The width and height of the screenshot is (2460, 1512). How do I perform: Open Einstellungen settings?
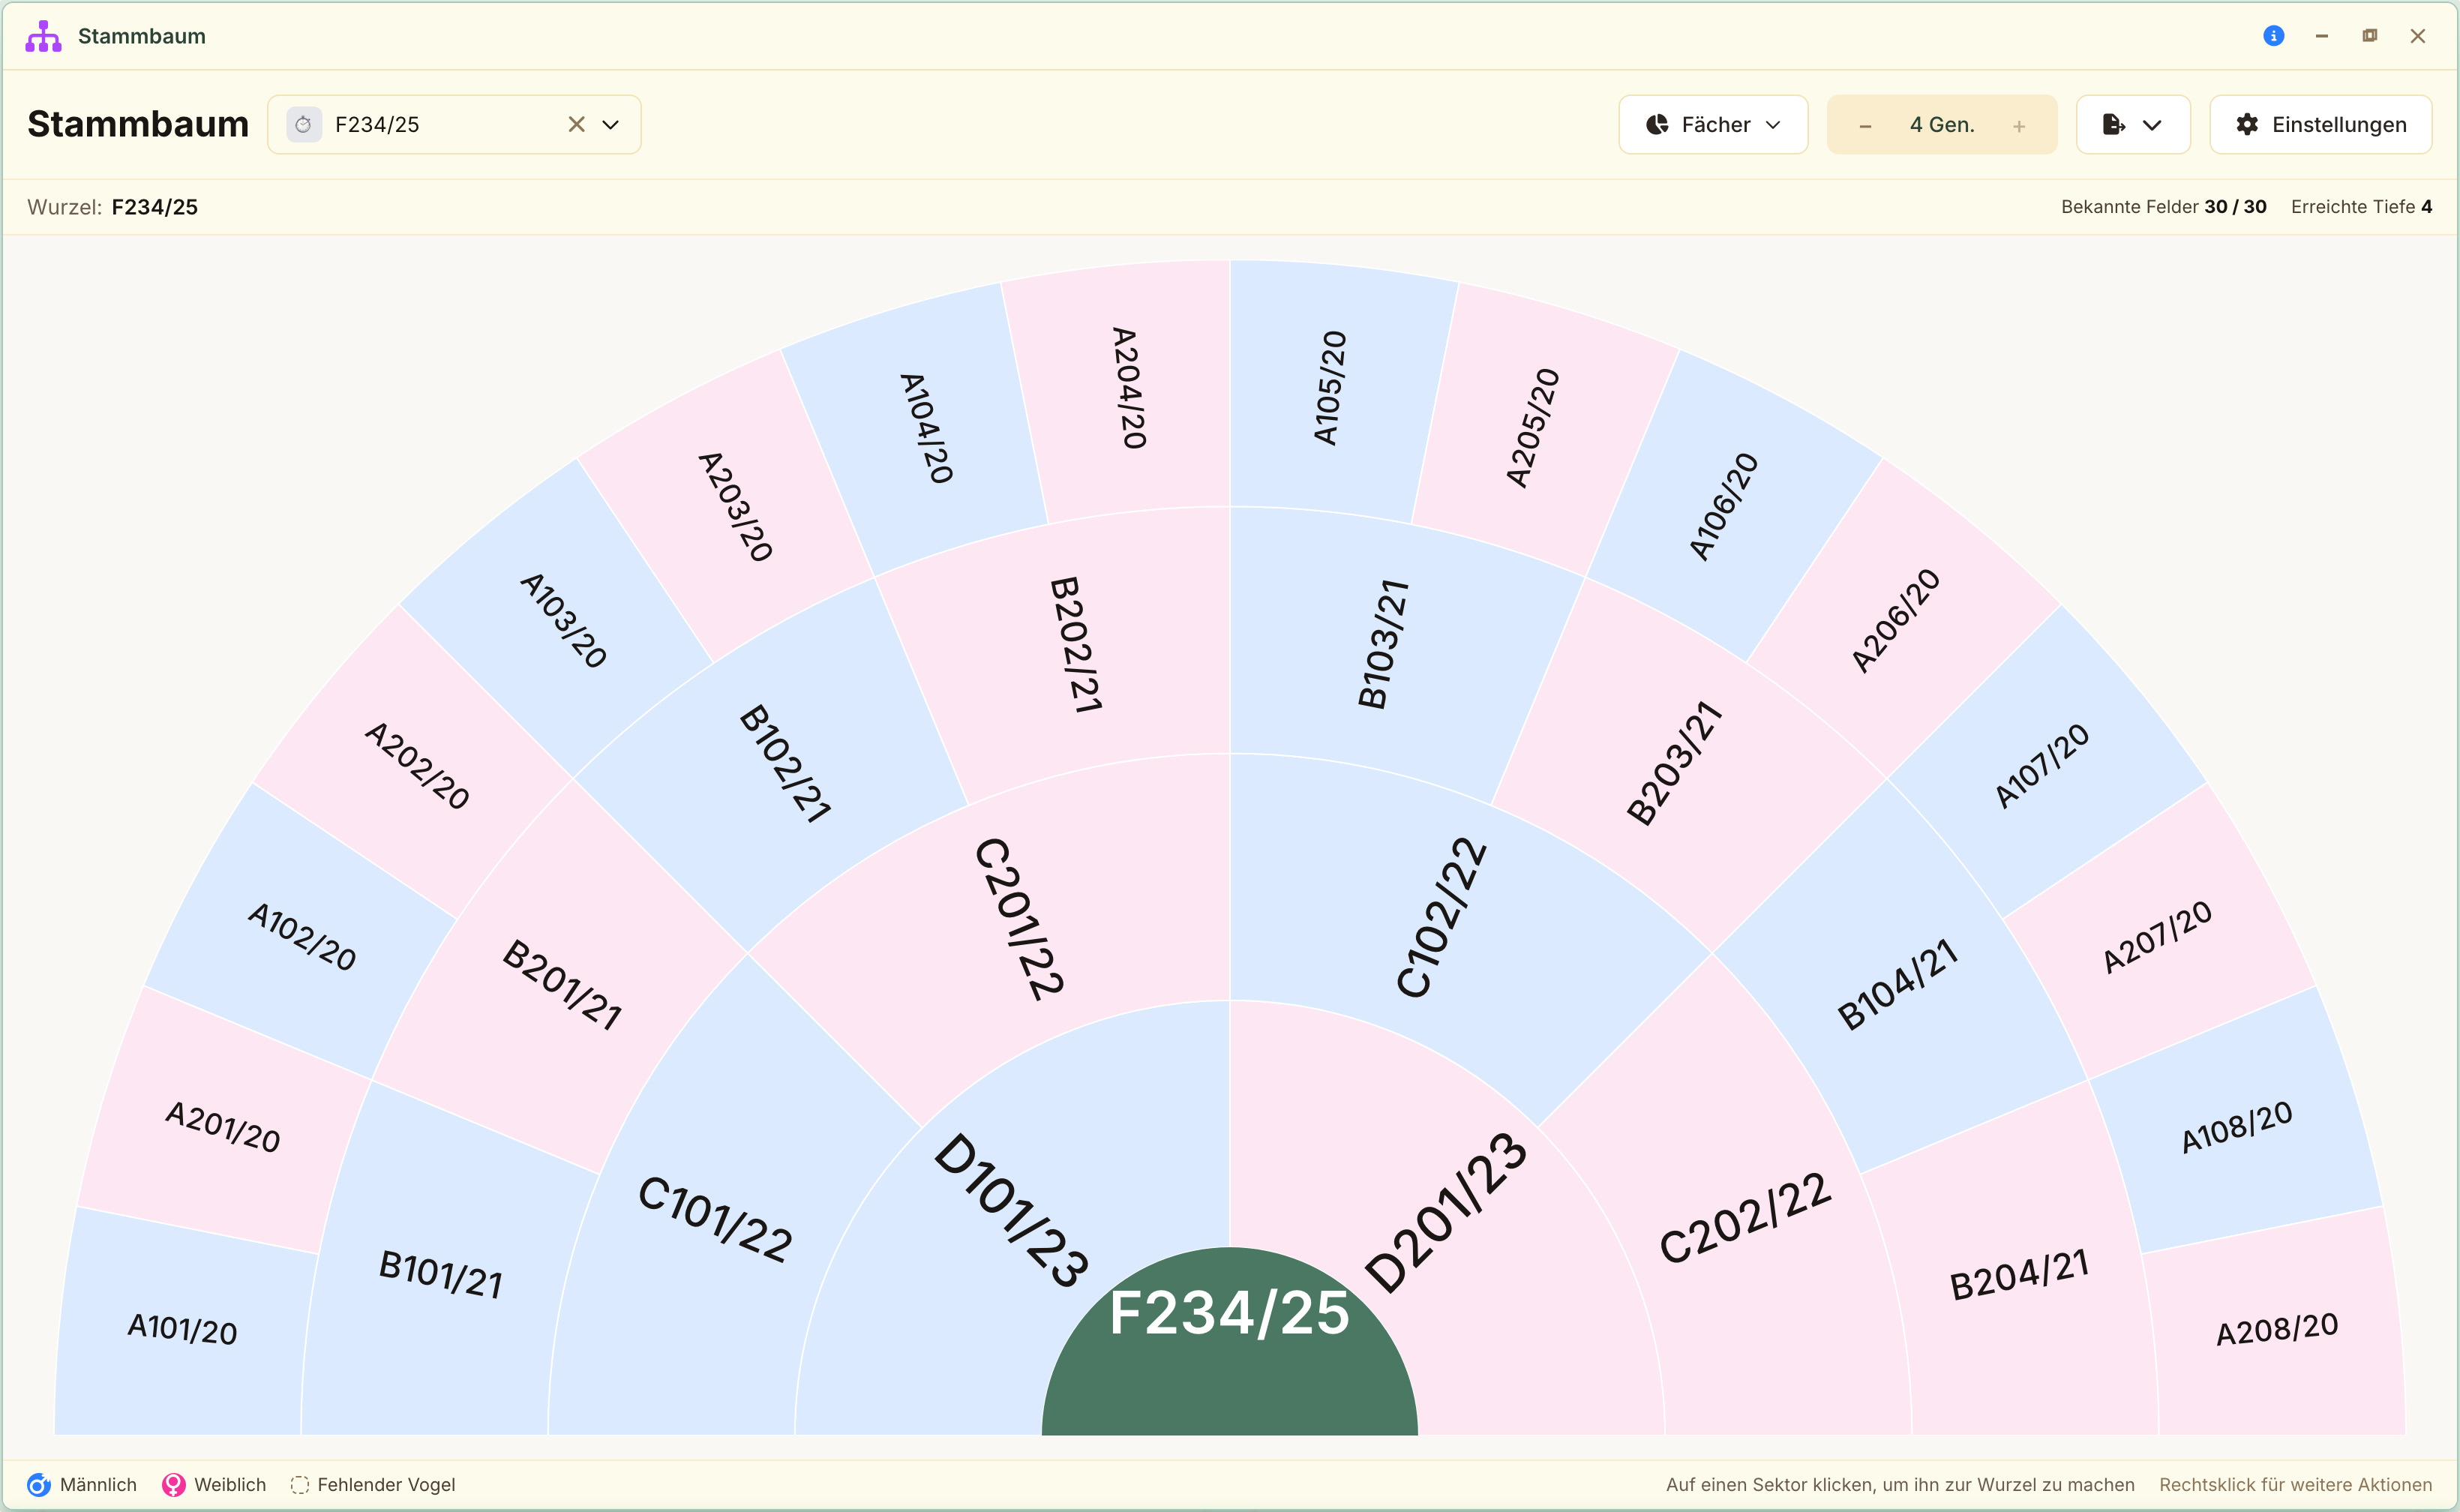tap(2320, 124)
